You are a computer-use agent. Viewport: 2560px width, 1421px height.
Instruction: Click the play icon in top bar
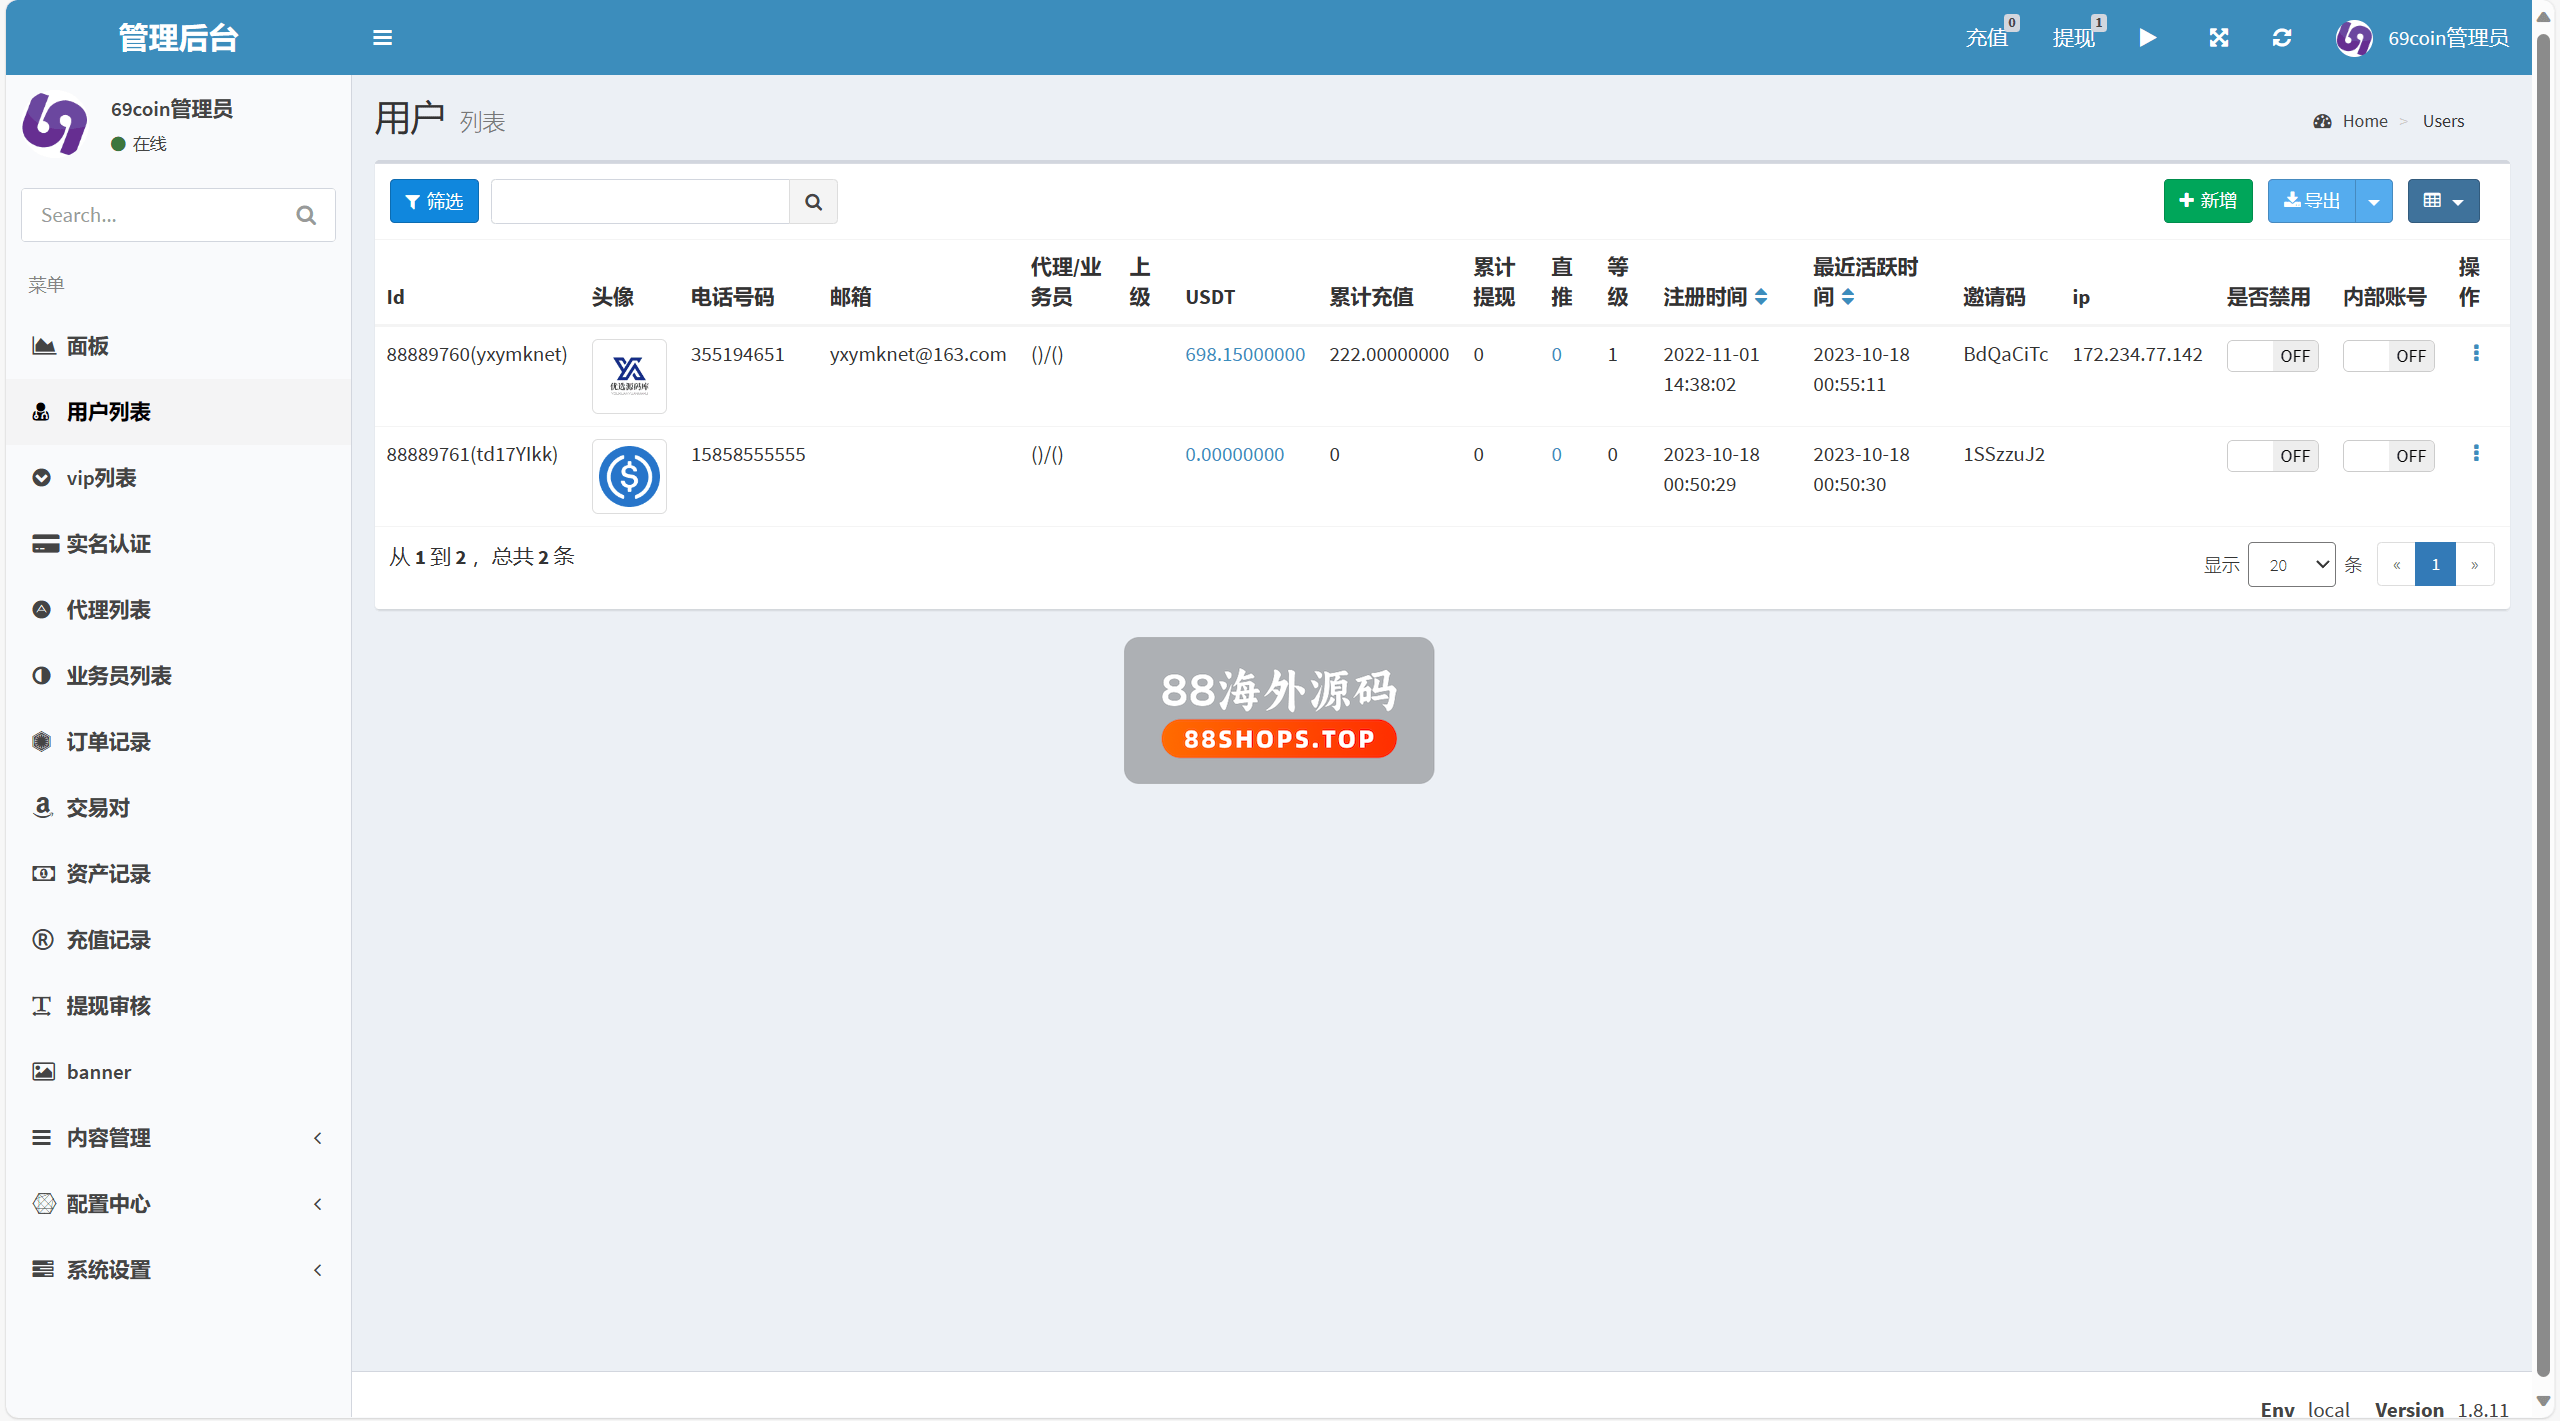click(x=2147, y=38)
